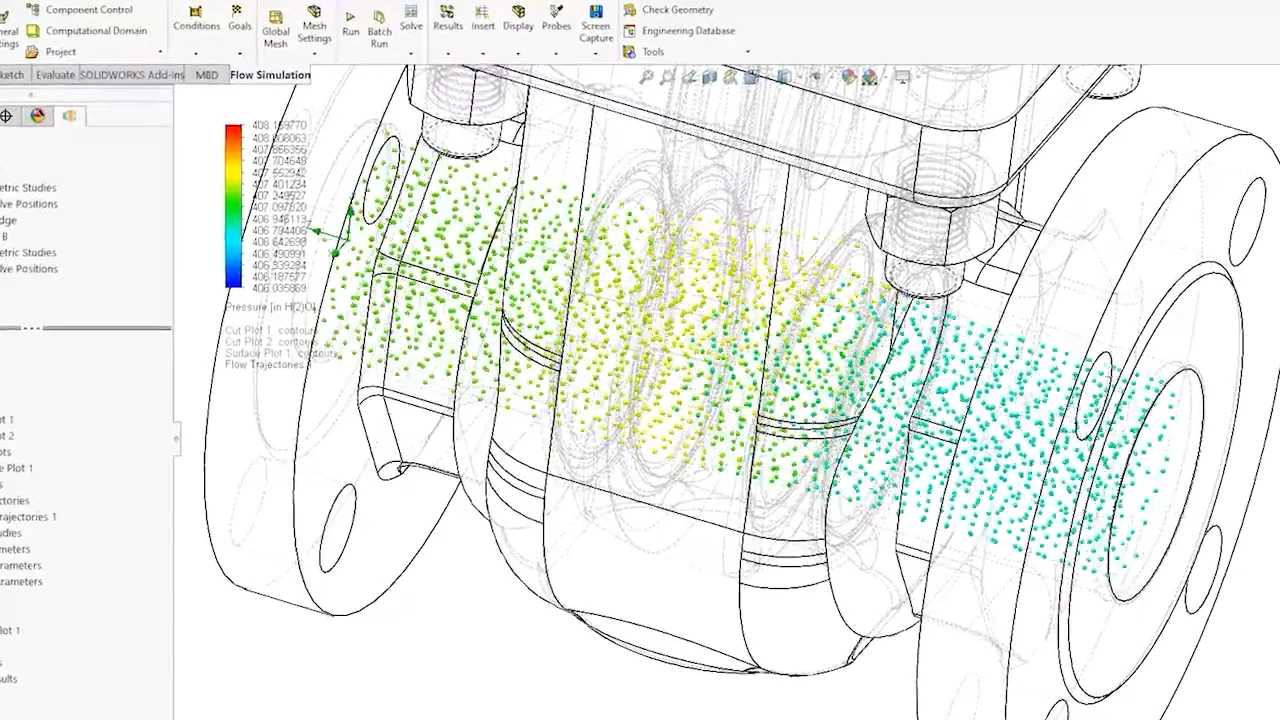
Task: Expand the Tools dropdown arrow
Action: click(x=747, y=52)
